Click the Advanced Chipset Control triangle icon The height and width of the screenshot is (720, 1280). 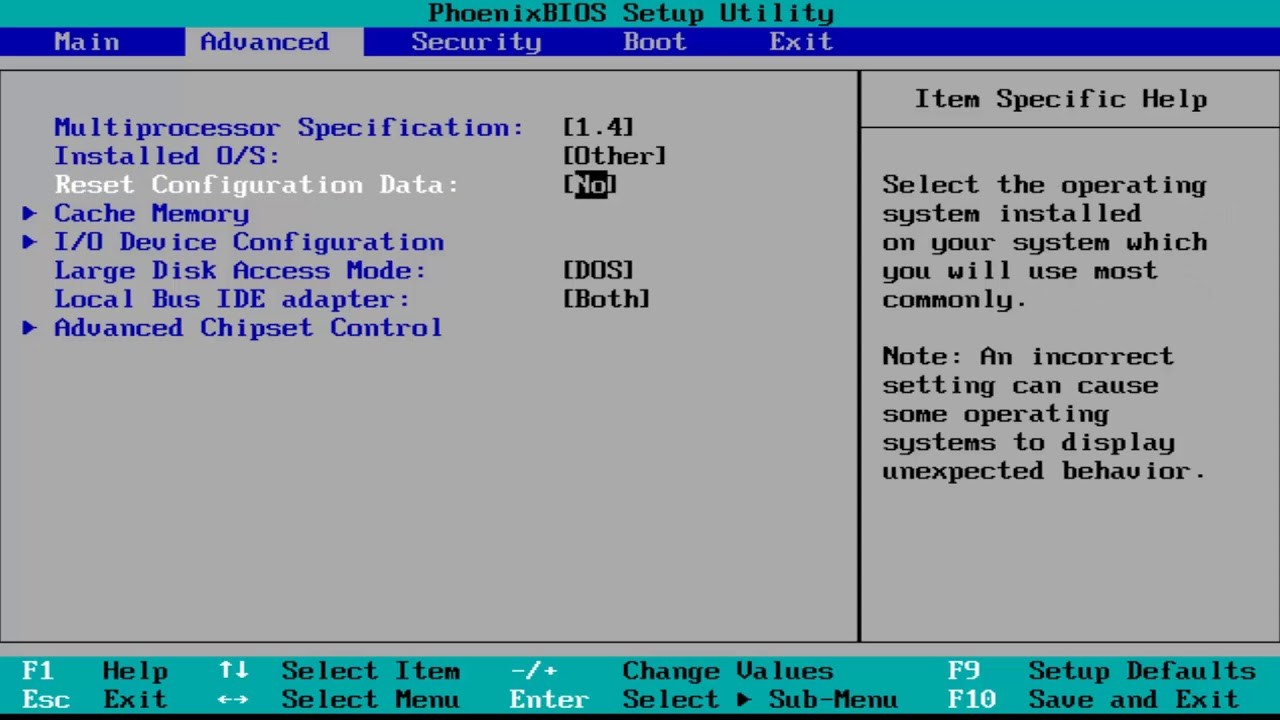(x=28, y=327)
